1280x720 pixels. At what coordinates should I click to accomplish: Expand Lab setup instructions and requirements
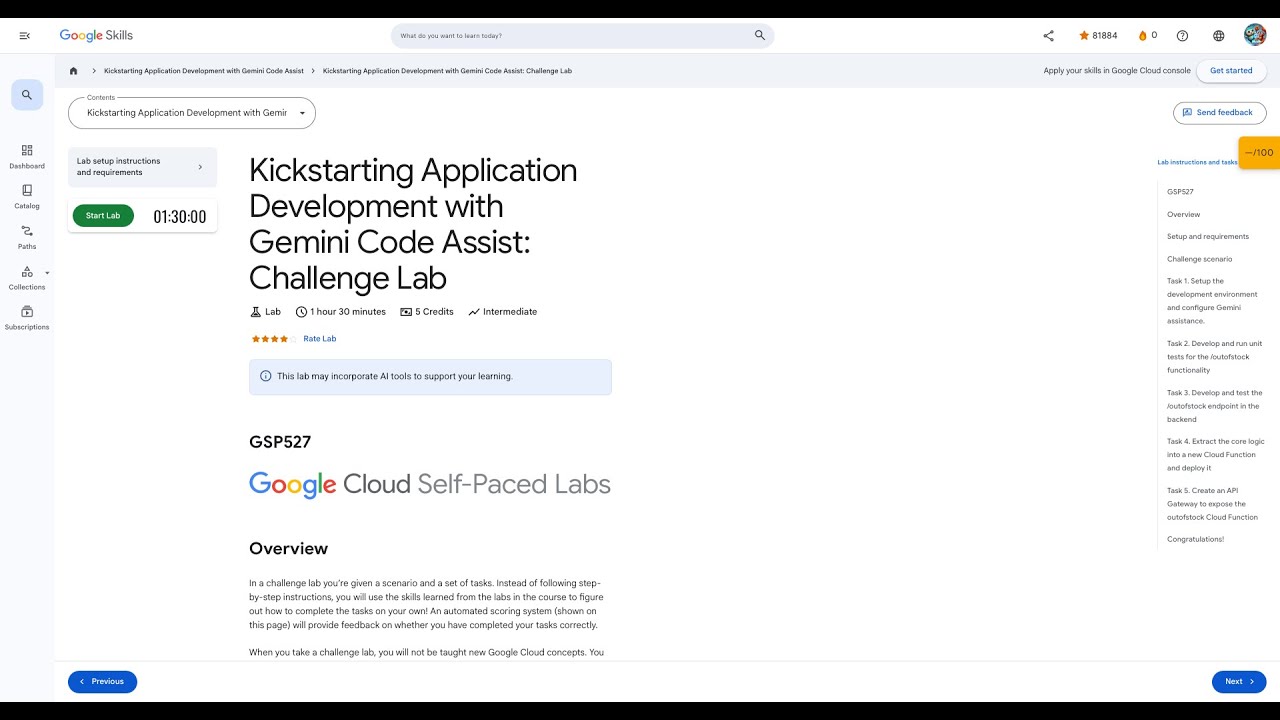click(x=142, y=167)
